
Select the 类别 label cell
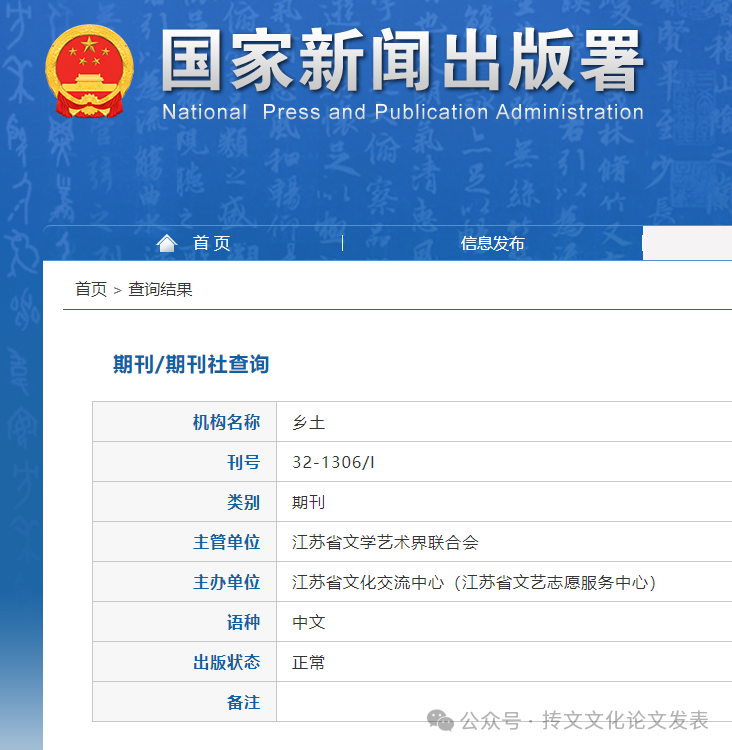click(x=185, y=502)
